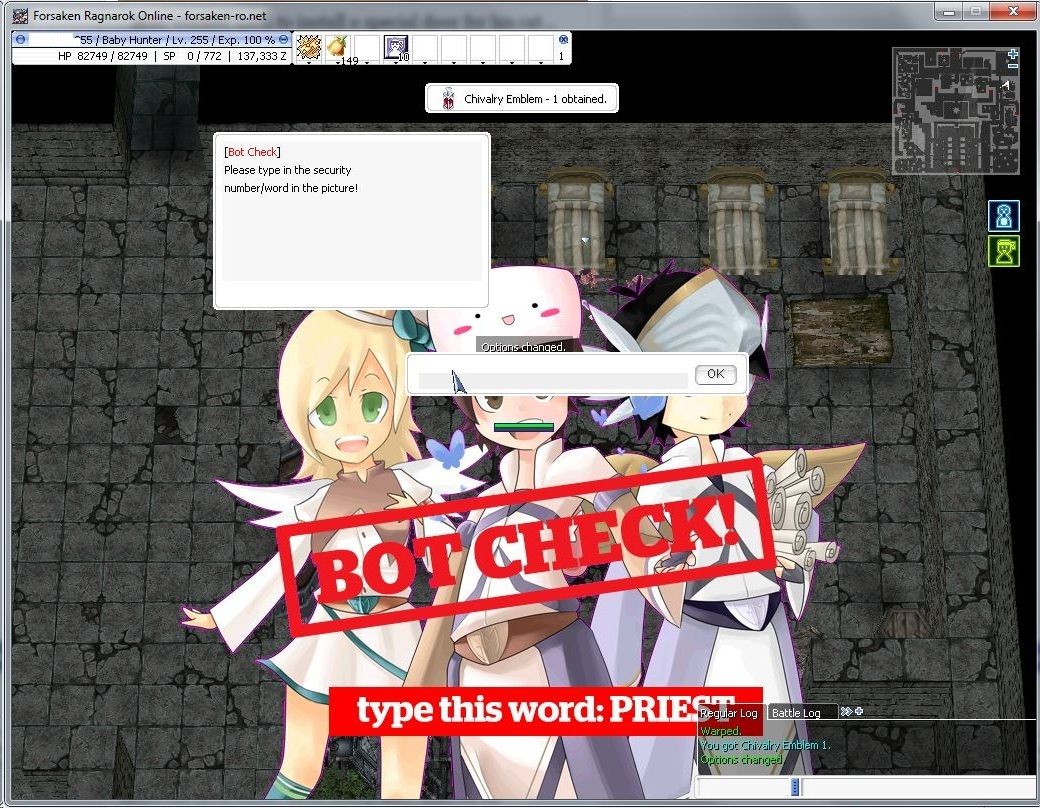Click the Forsaken Ragnarok Online title bar icon

coord(21,15)
